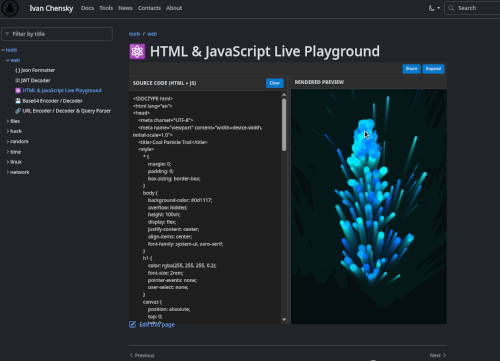Open the moon theme switcher dropdown

point(434,8)
